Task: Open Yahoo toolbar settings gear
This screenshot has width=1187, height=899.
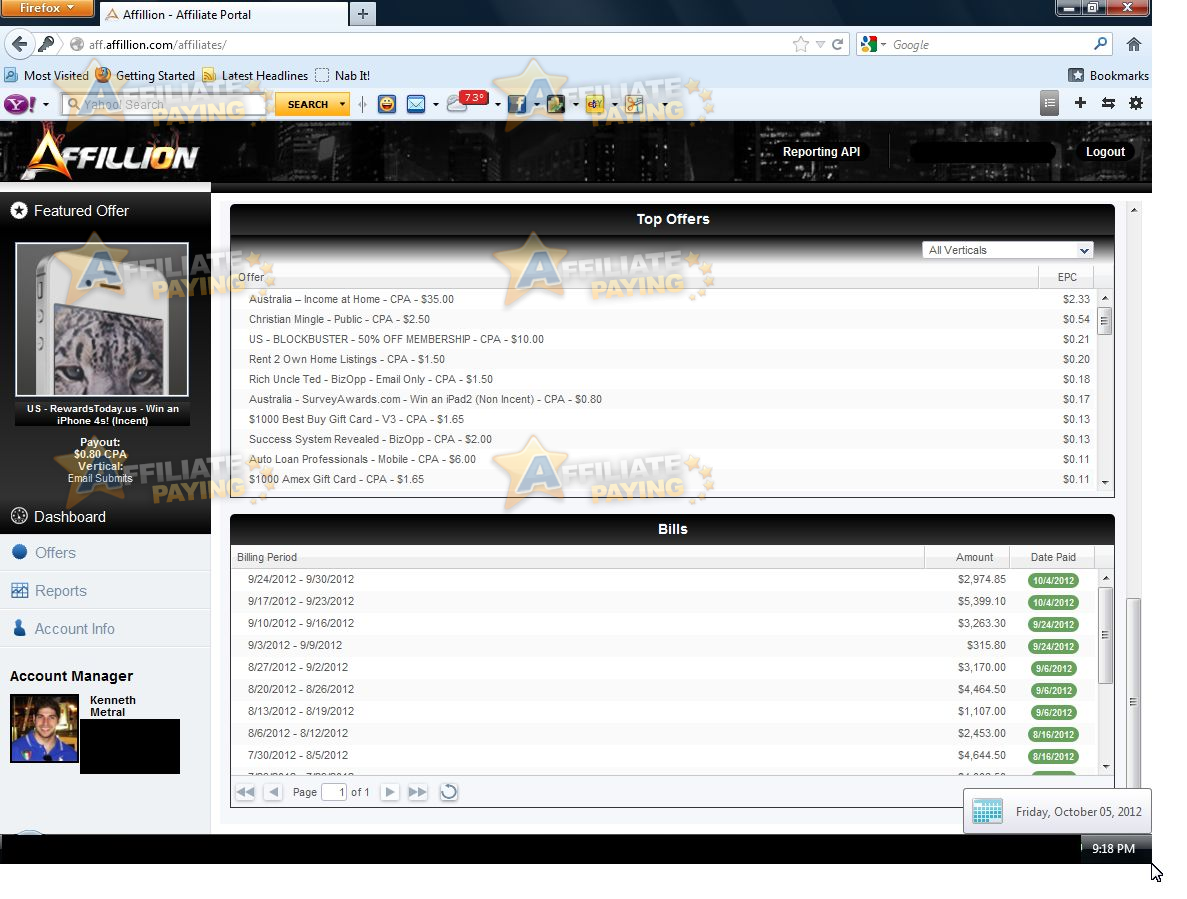Action: tap(1136, 103)
